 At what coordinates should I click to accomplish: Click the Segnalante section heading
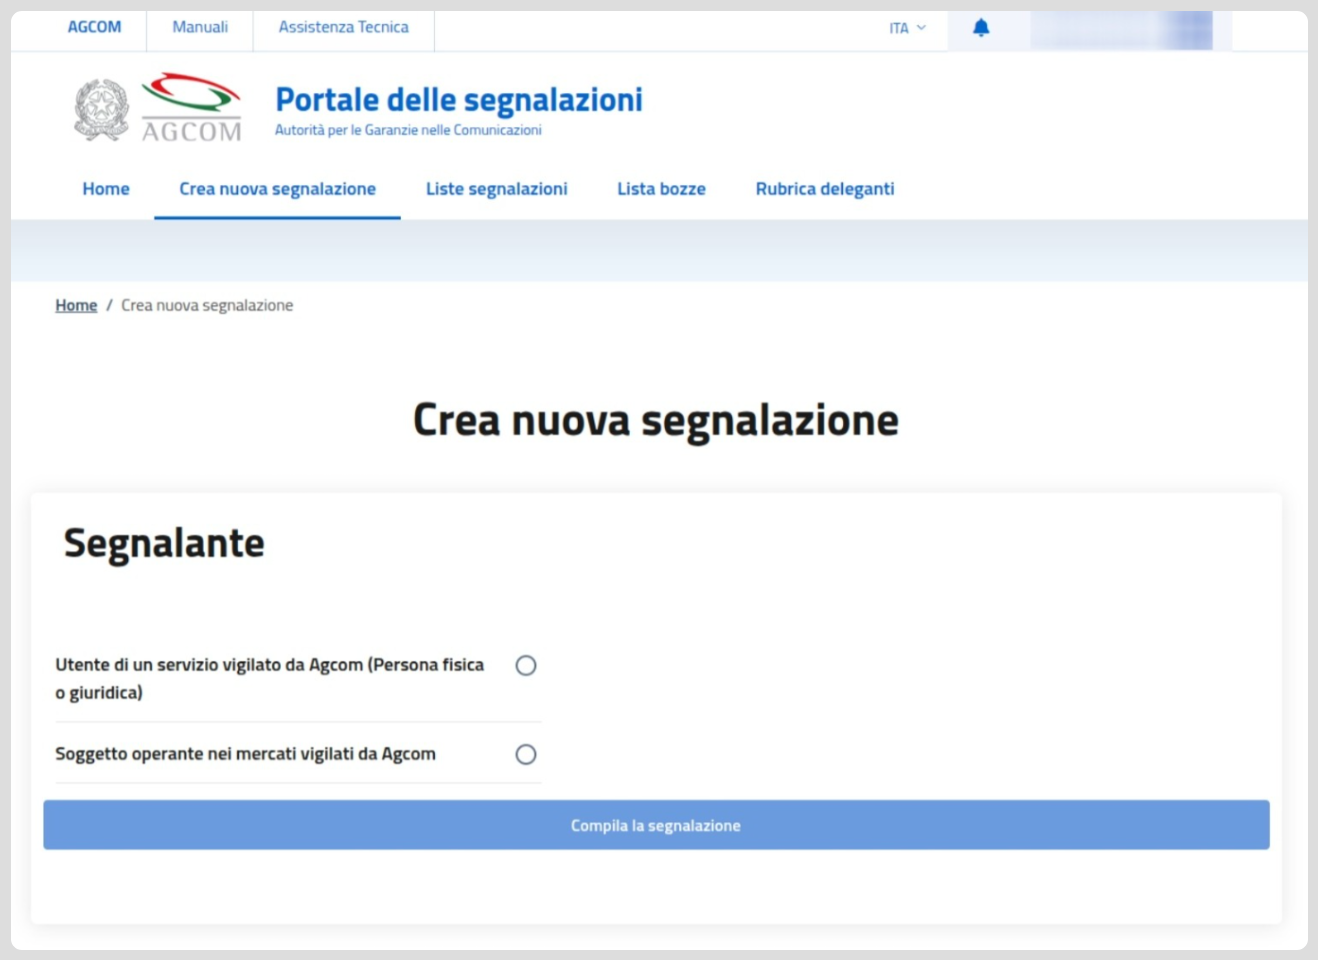tap(164, 544)
